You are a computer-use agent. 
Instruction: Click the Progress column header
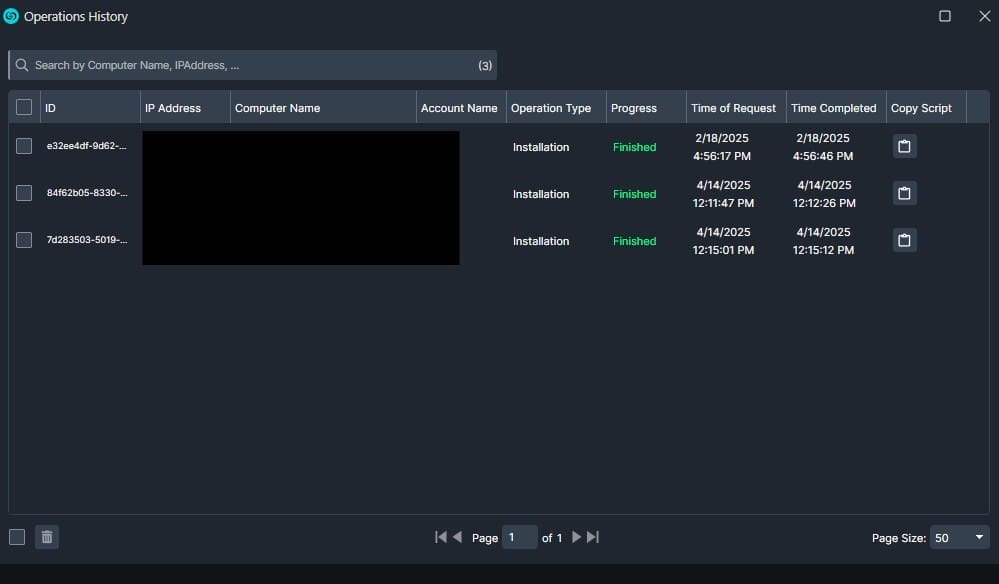tap(634, 108)
